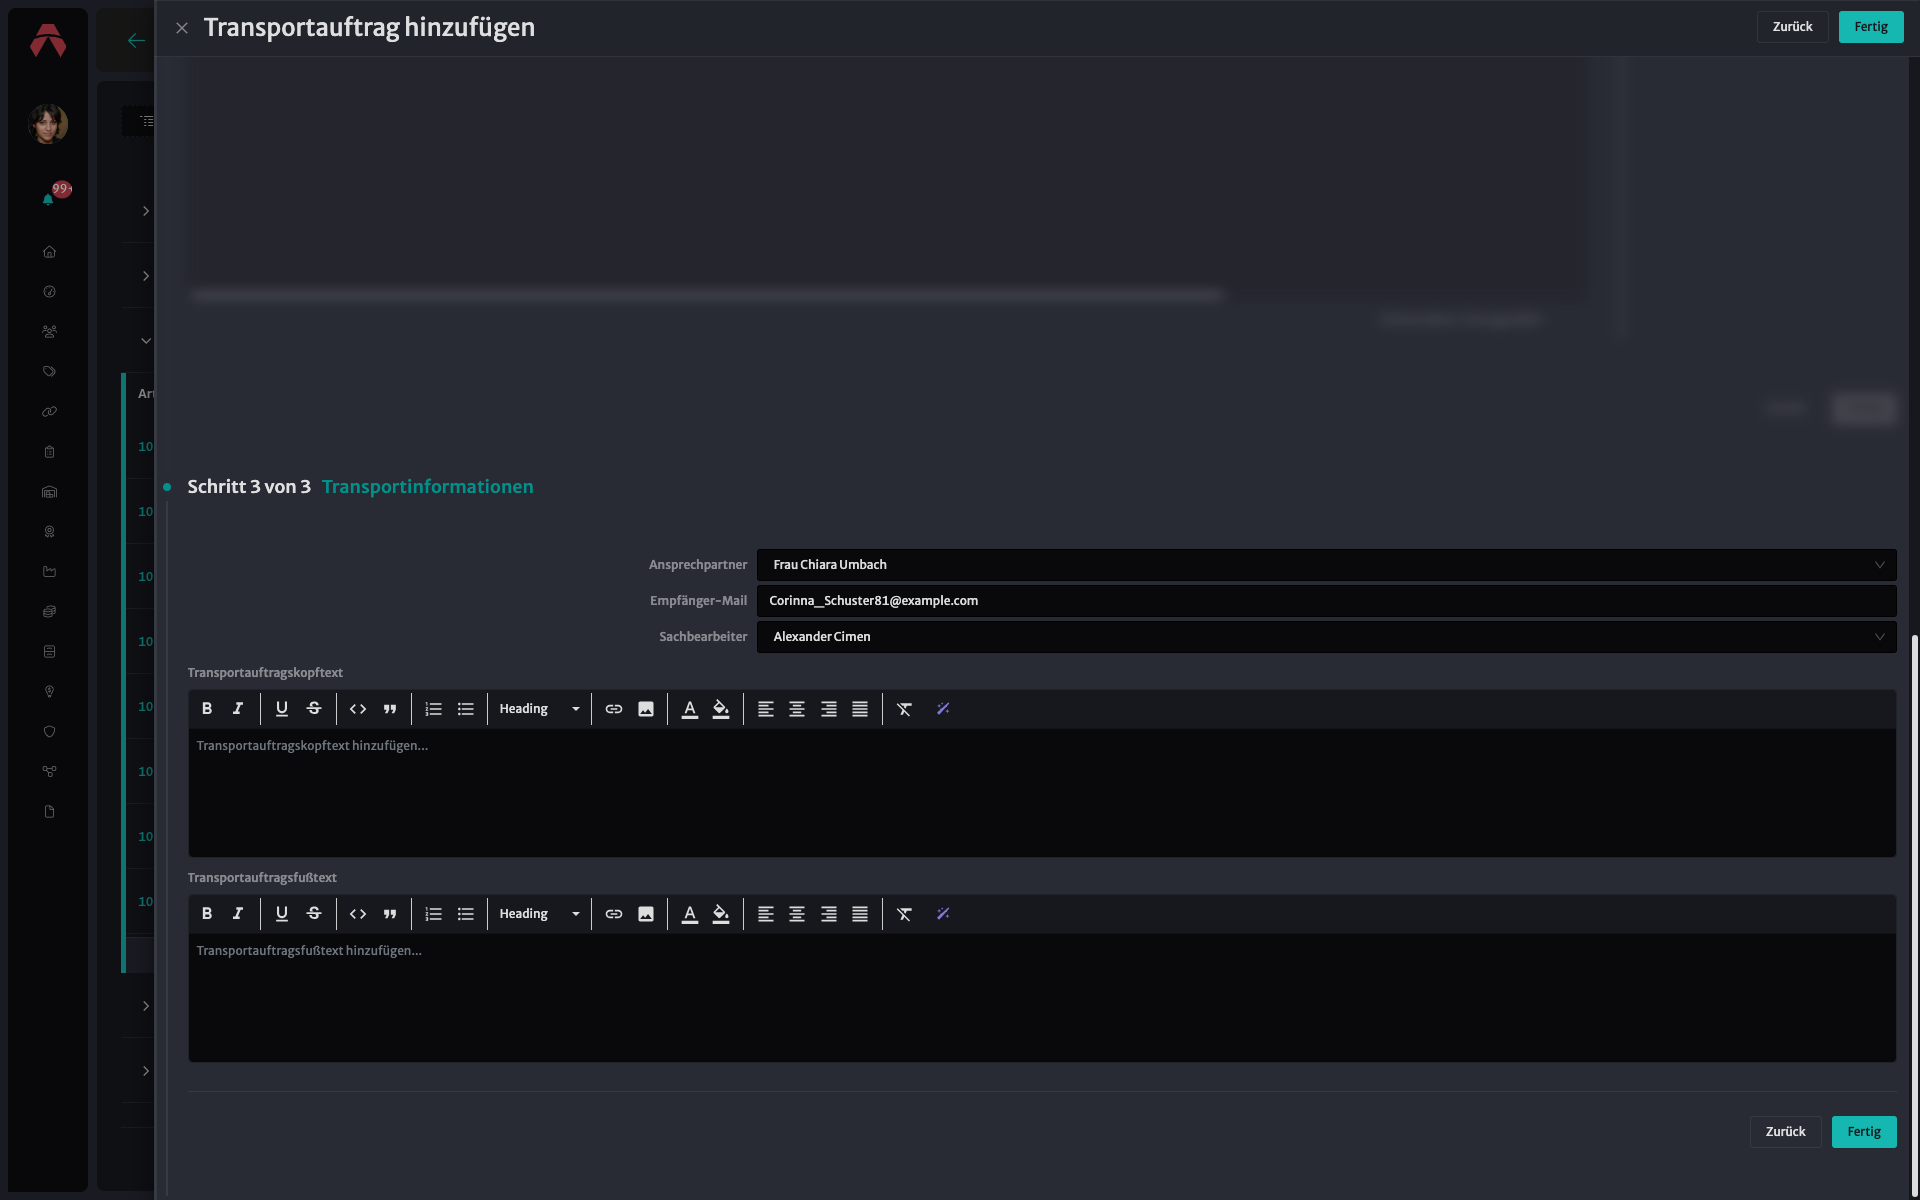Screen dimensions: 1920x1200
Task: Center text in Kopftext editor
Action: (x=797, y=709)
